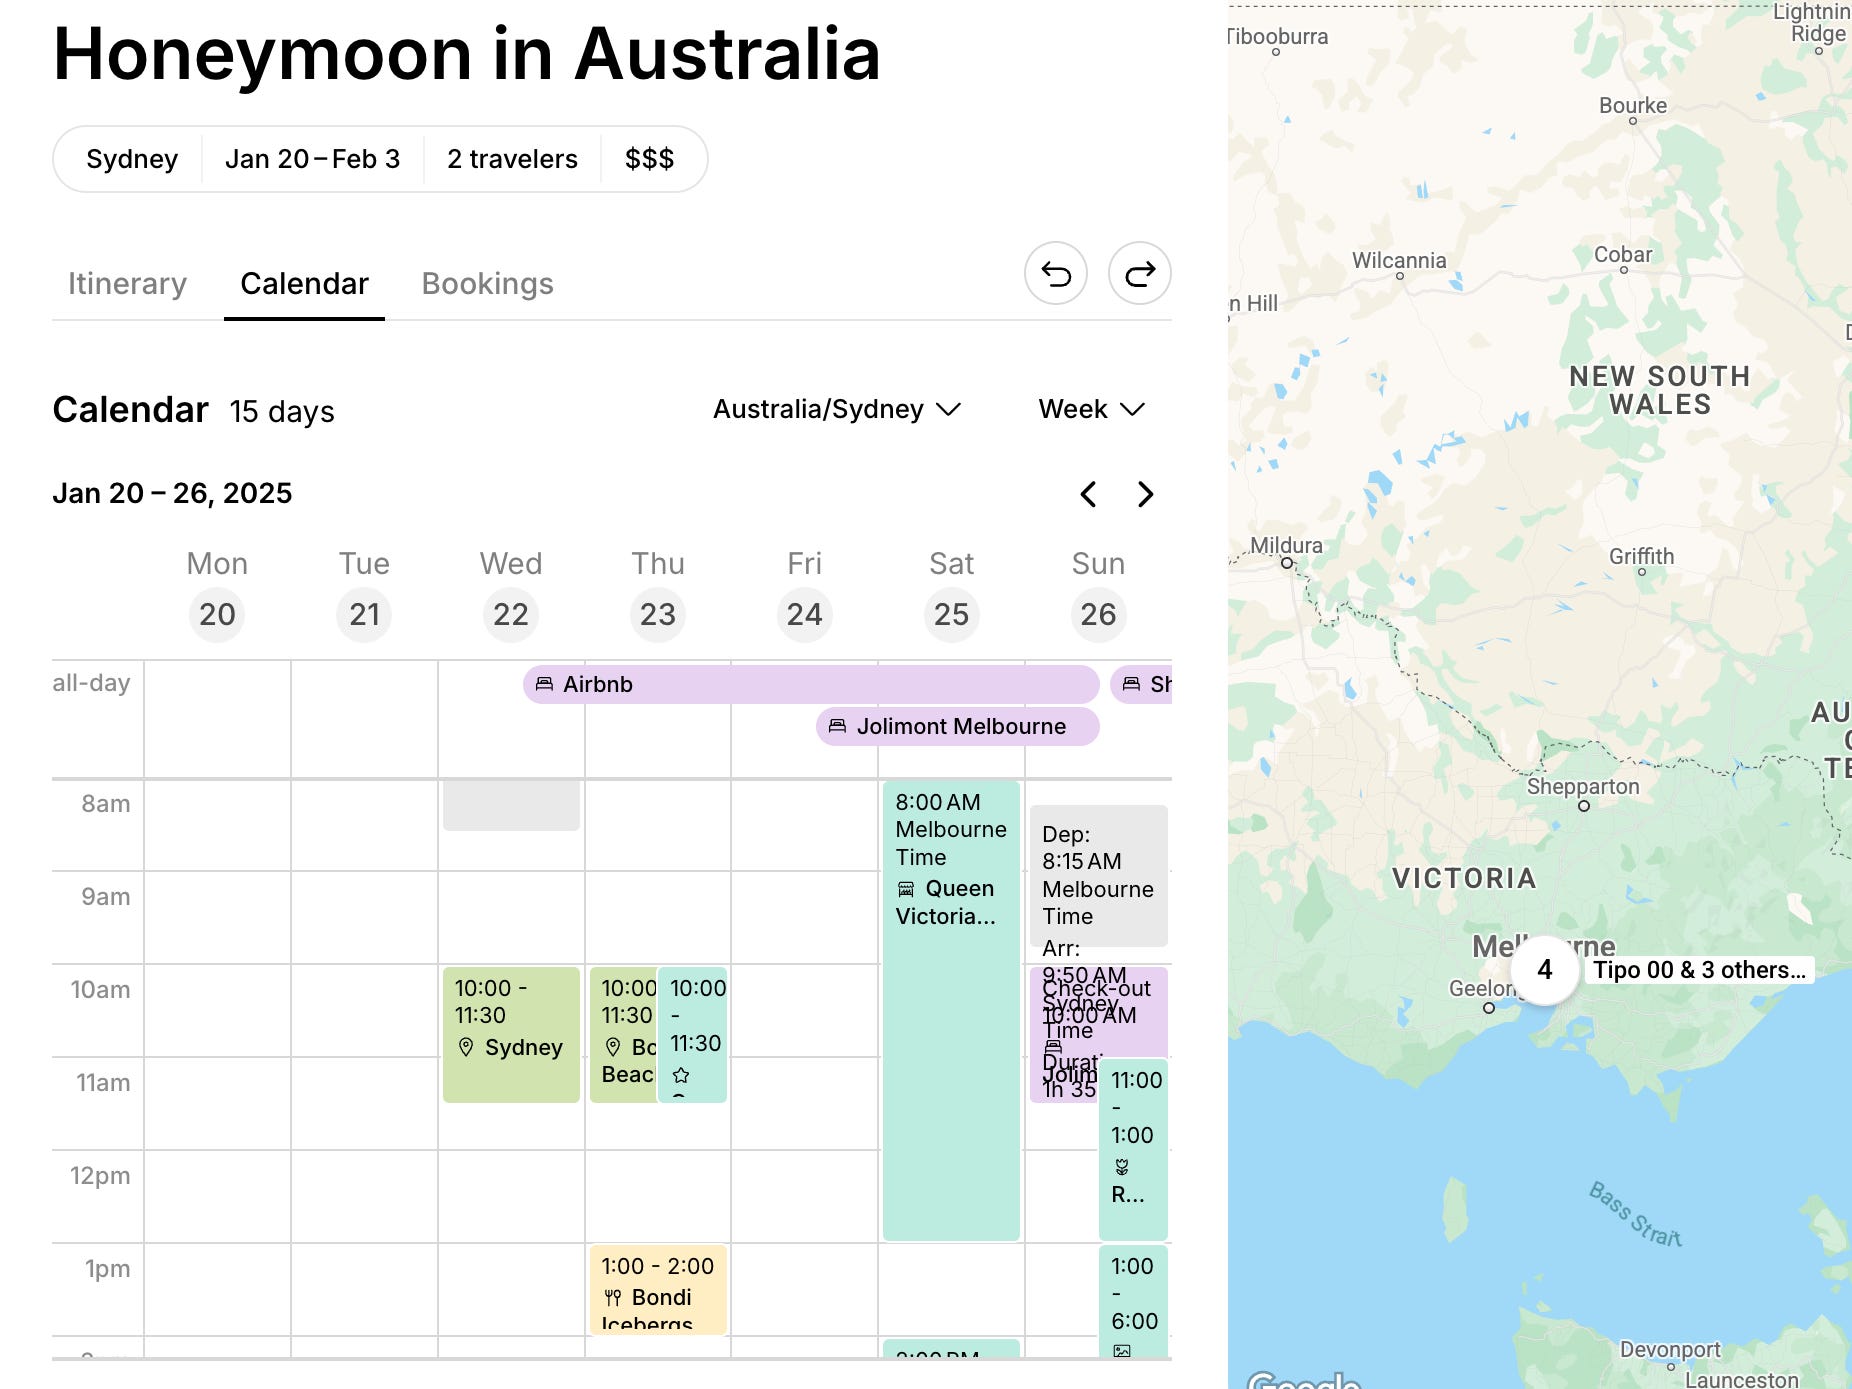The height and width of the screenshot is (1389, 1852).
Task: Open the partially visible Sunday lodging event
Action: (1141, 684)
